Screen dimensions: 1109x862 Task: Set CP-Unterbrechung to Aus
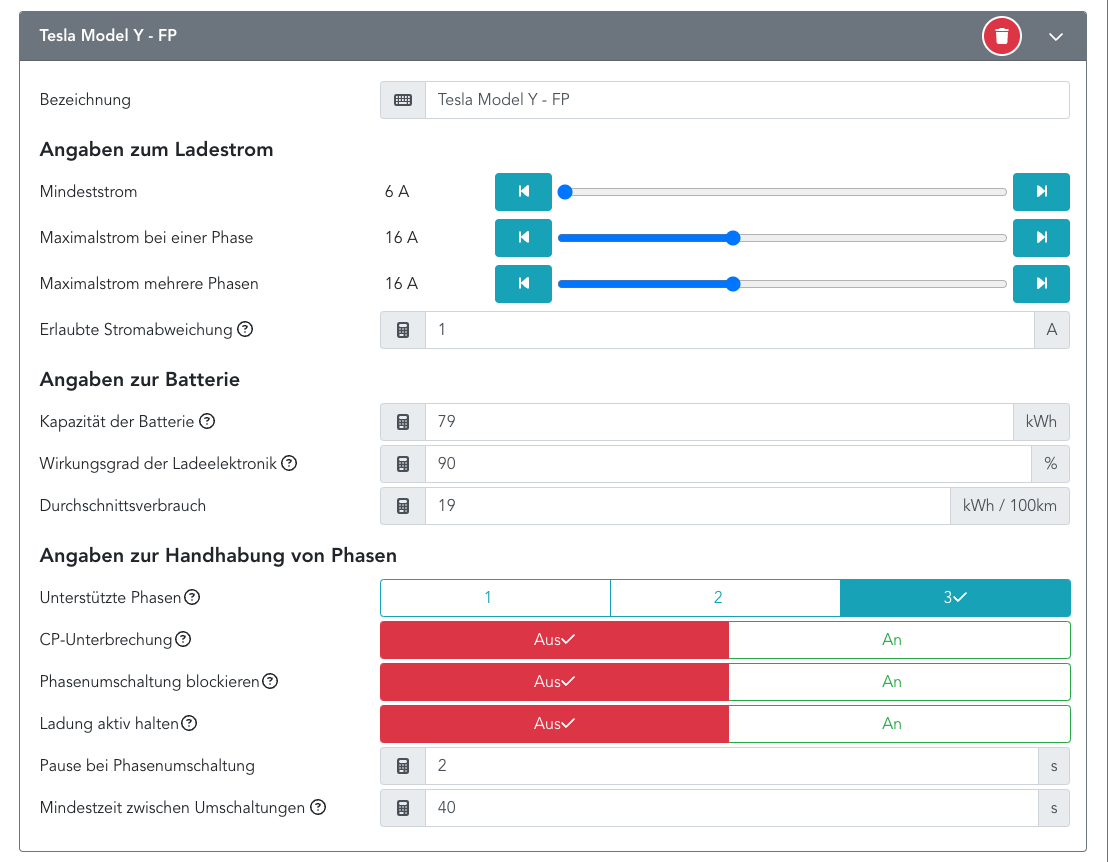[x=554, y=640]
